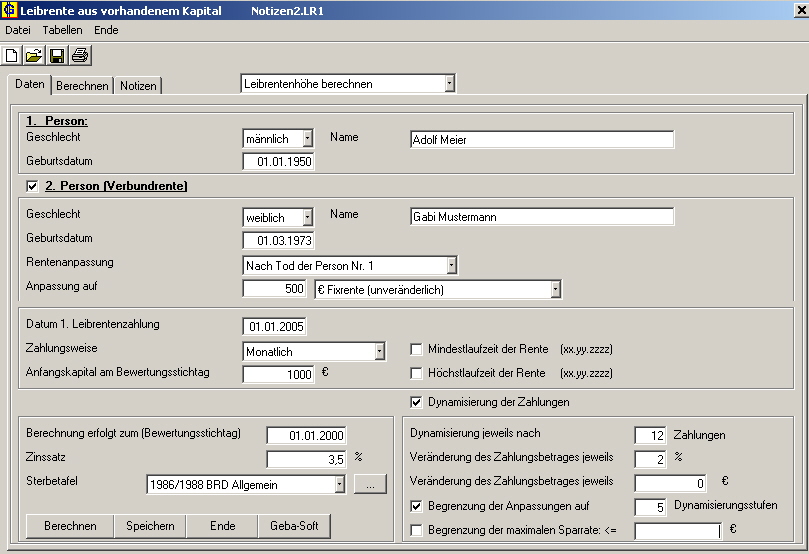Enable Höchstlaufzeit der Rente checkbox
809x554 pixels.
[417, 373]
